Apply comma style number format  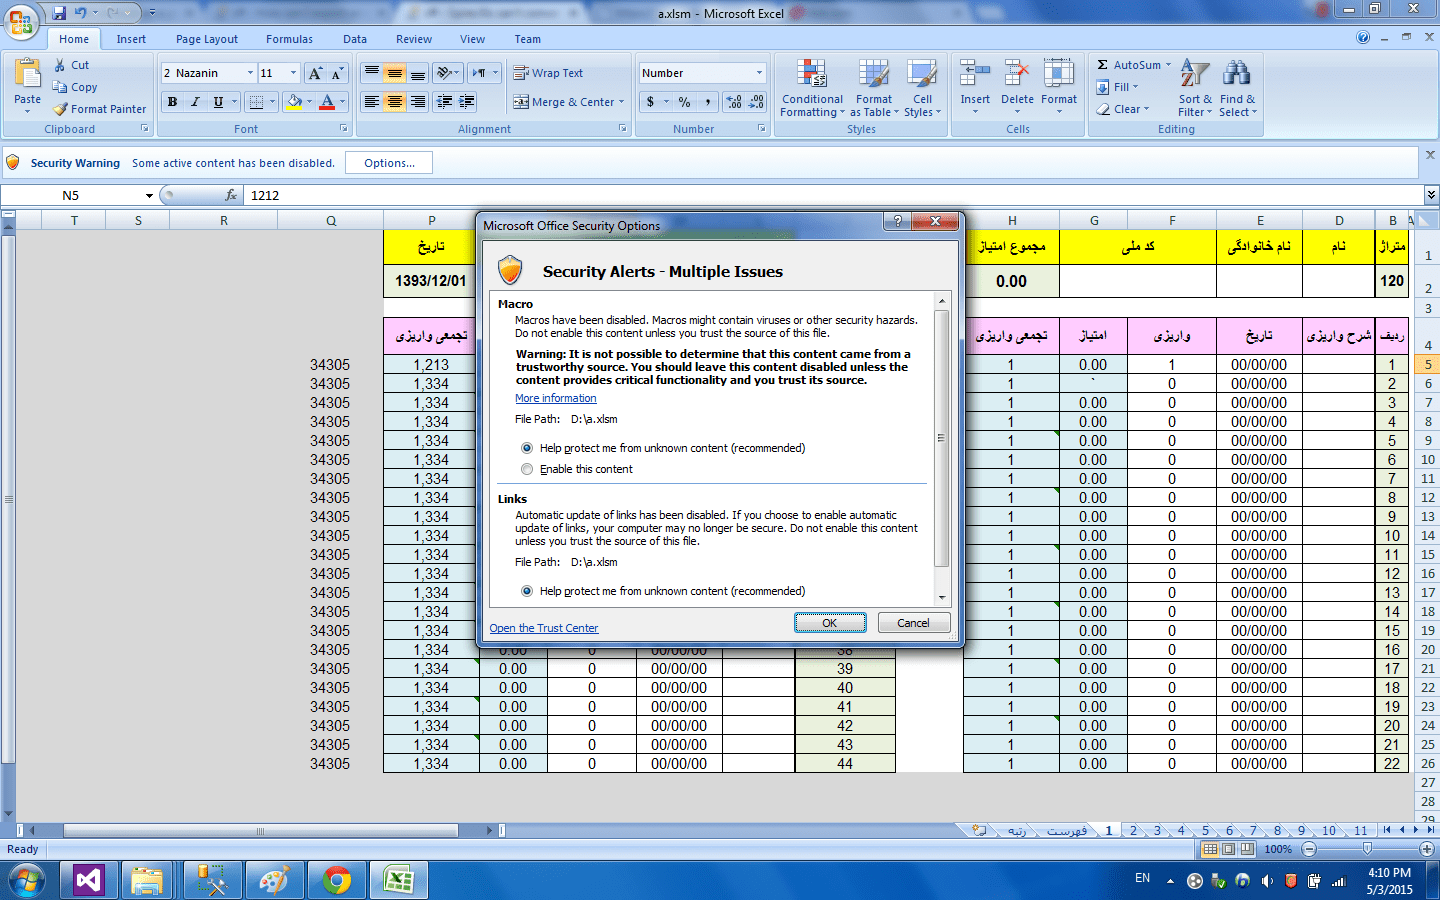[707, 102]
